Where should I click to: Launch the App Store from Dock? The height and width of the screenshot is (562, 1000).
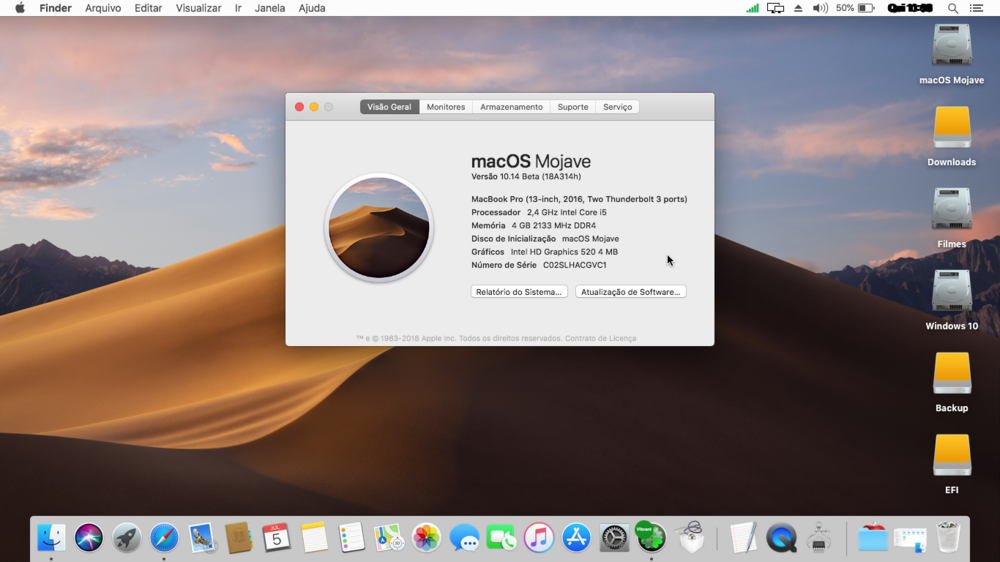tap(576, 538)
